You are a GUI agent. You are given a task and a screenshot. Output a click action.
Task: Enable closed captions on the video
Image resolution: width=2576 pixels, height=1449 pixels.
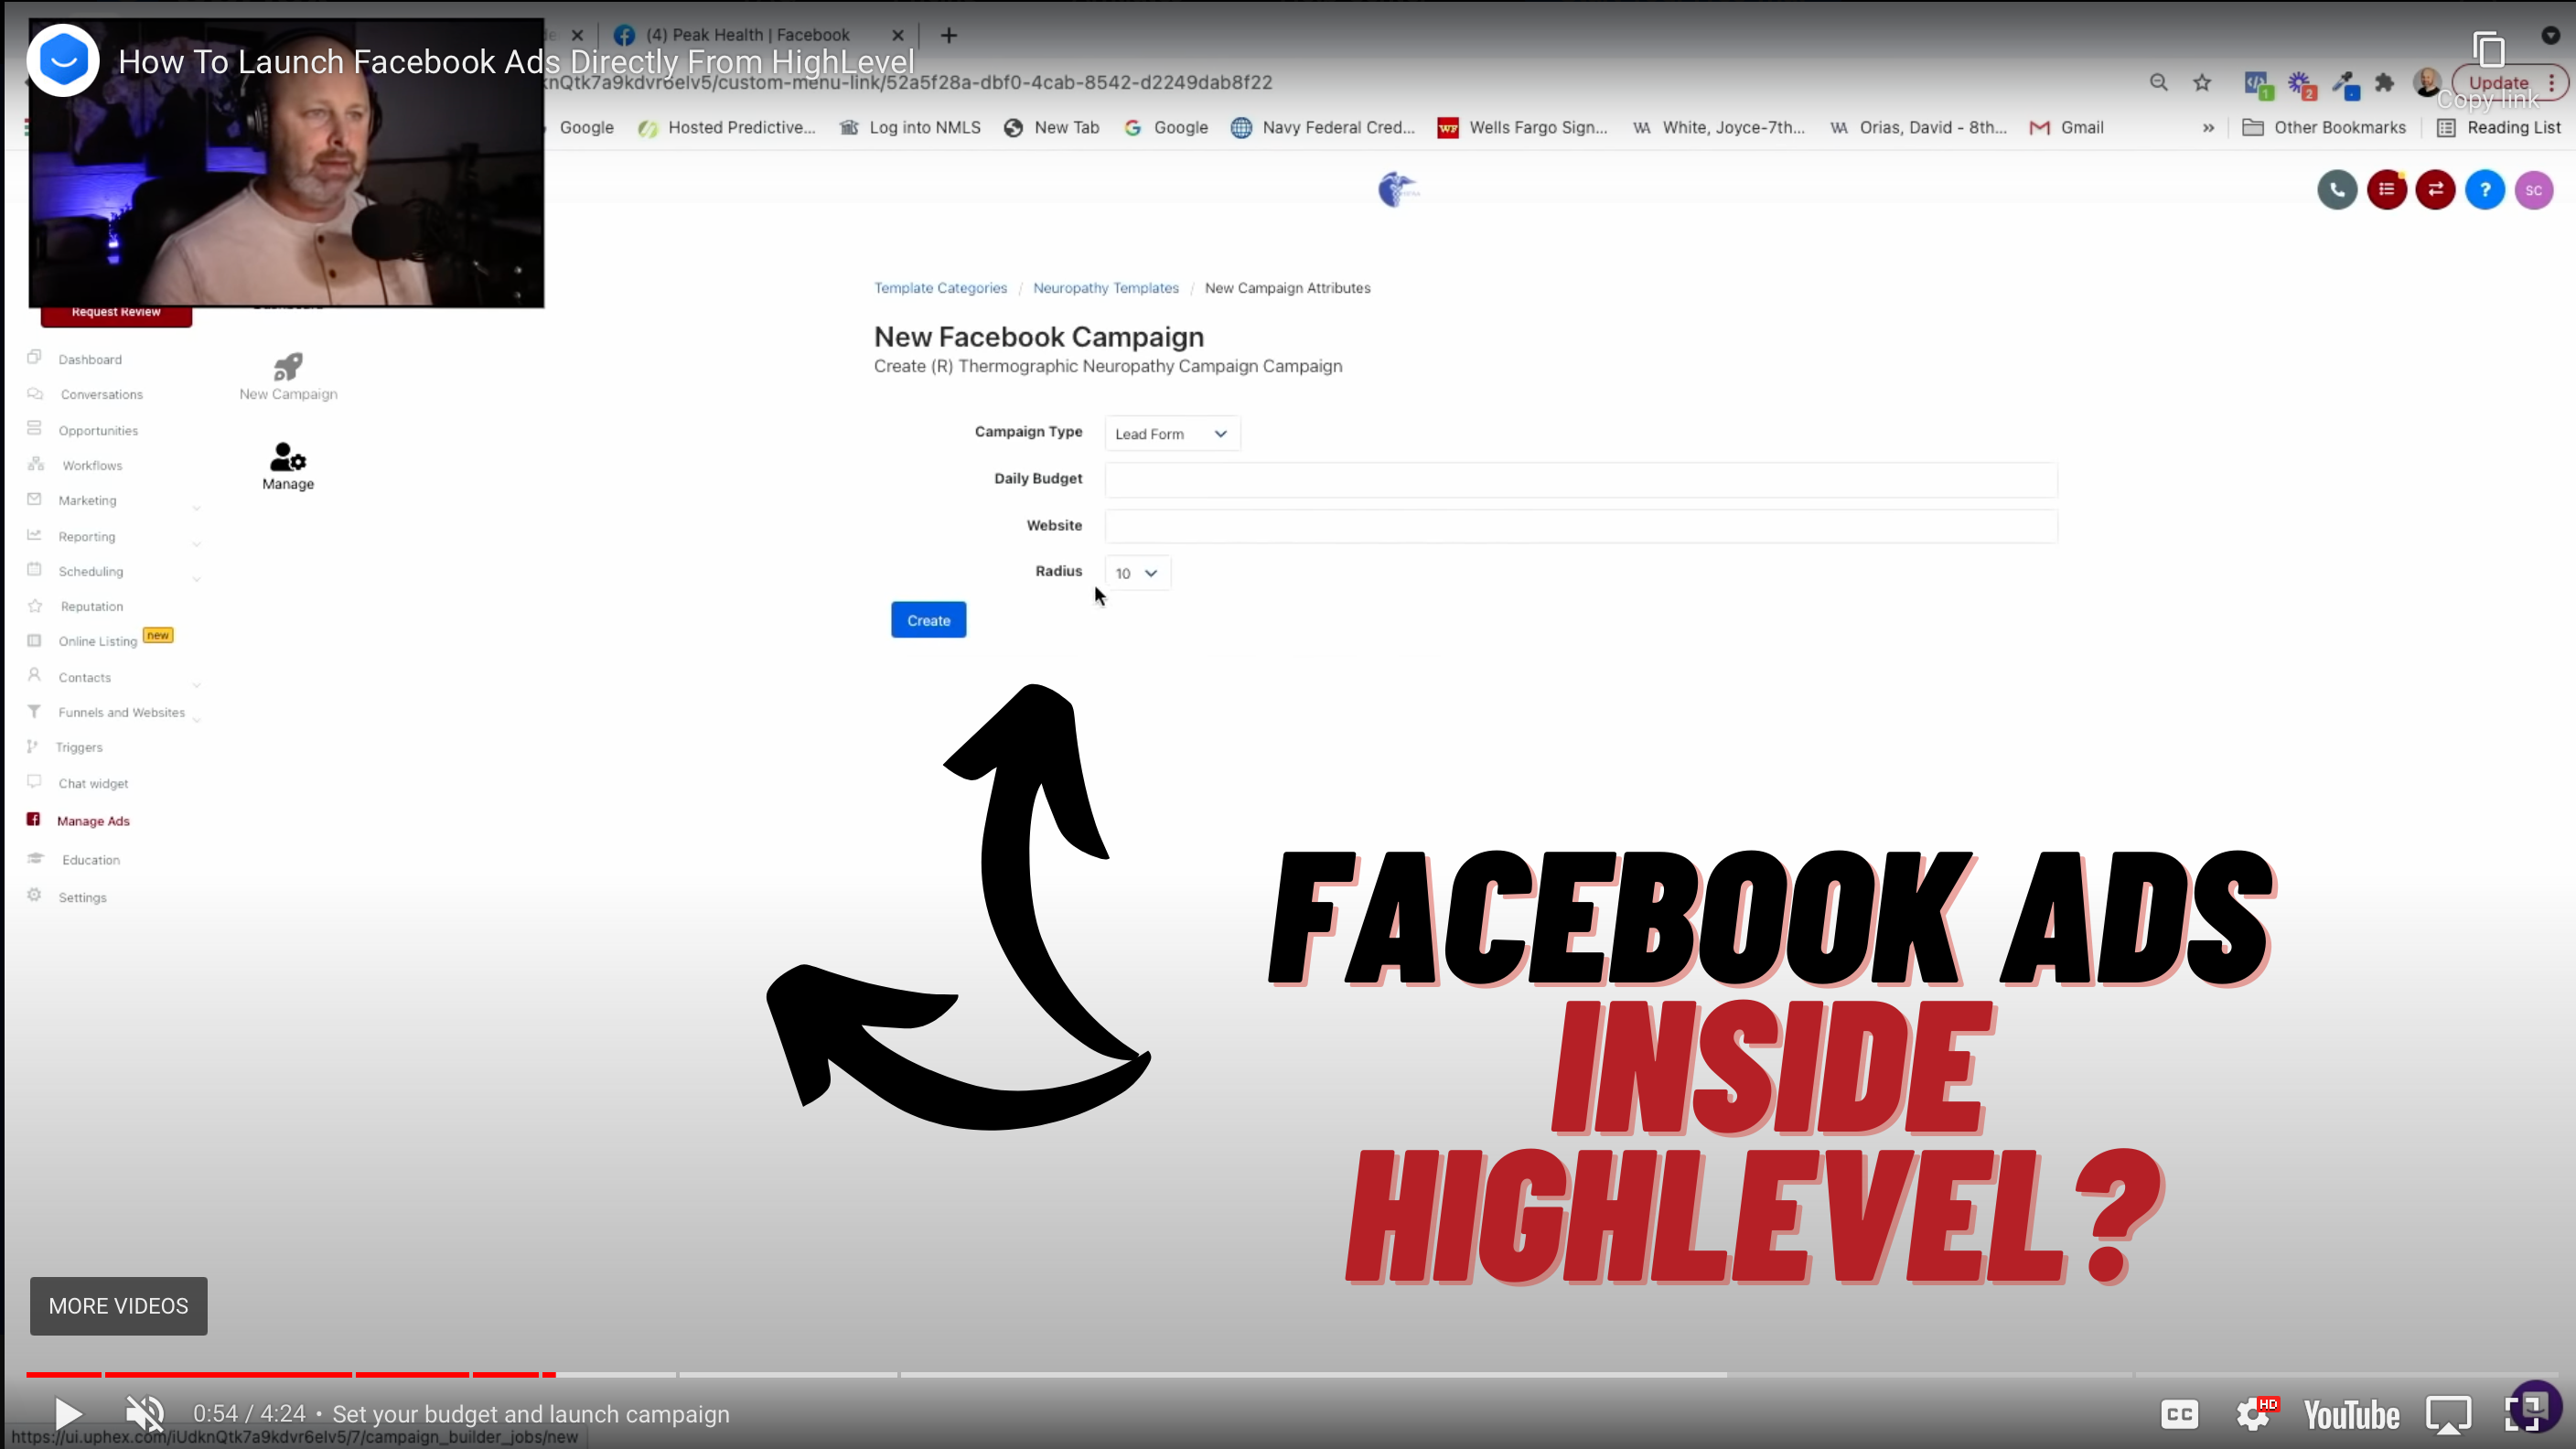(2179, 1413)
